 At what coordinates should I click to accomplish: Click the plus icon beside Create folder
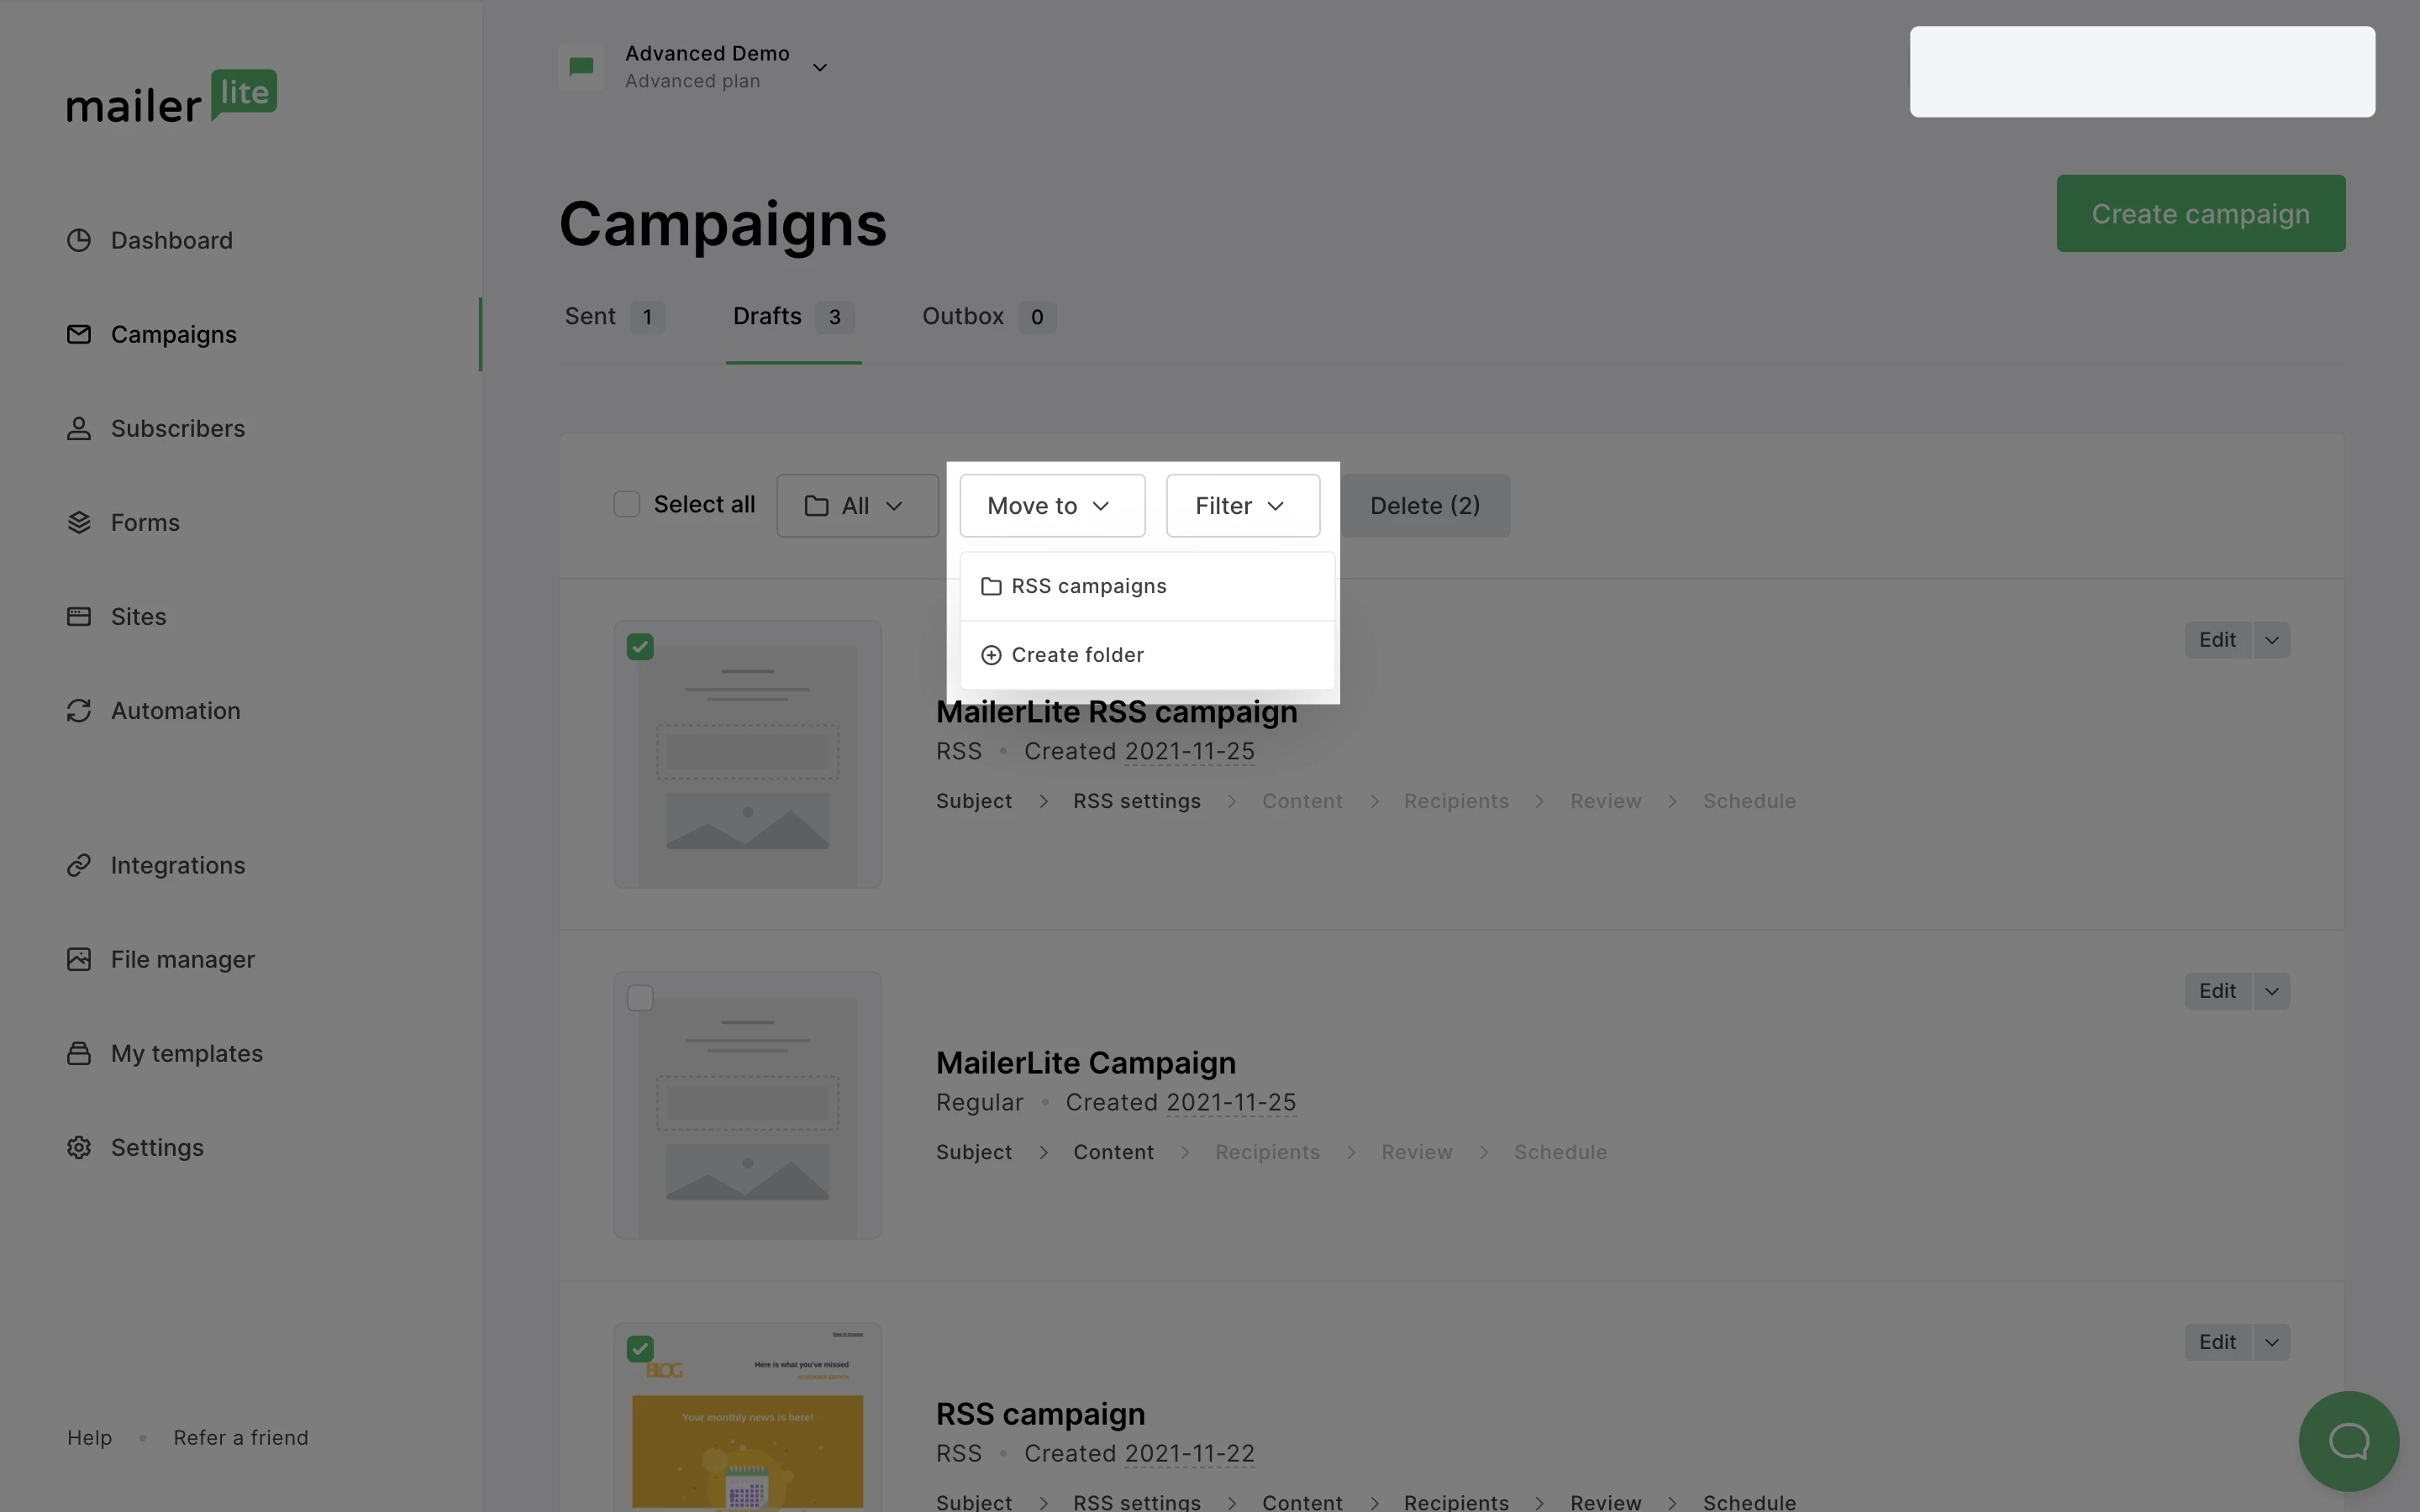pos(991,655)
